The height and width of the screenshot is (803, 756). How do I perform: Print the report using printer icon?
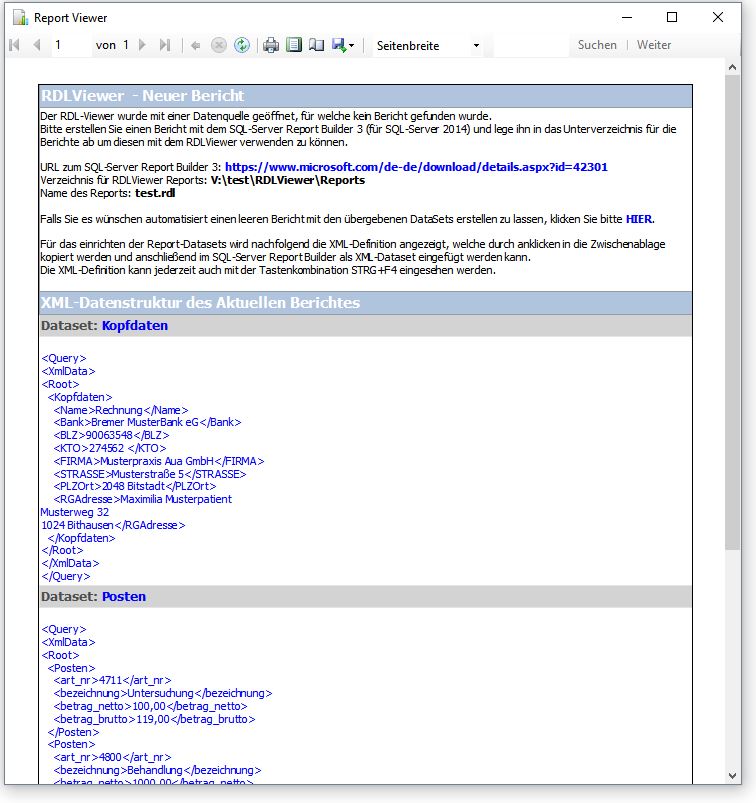click(271, 45)
